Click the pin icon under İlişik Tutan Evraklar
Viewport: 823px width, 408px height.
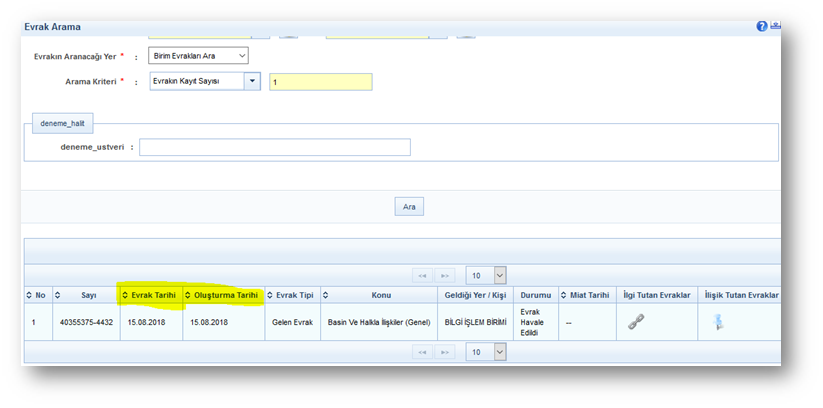(717, 321)
